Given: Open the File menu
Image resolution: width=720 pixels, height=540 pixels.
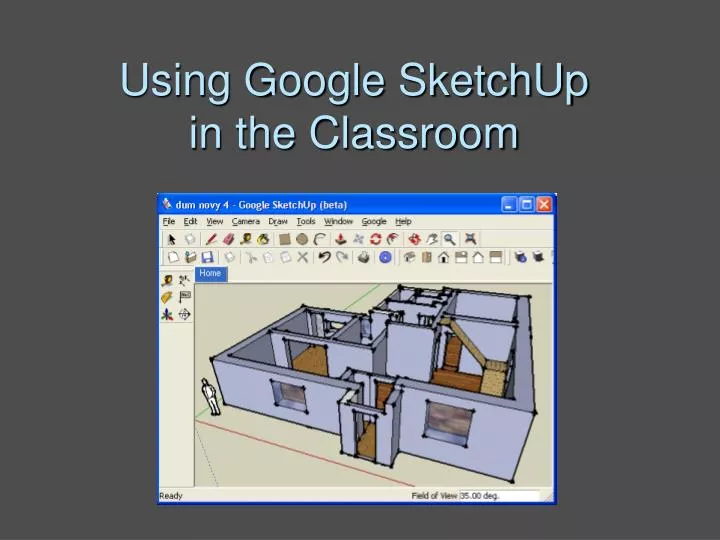Looking at the screenshot, I should pos(169,221).
